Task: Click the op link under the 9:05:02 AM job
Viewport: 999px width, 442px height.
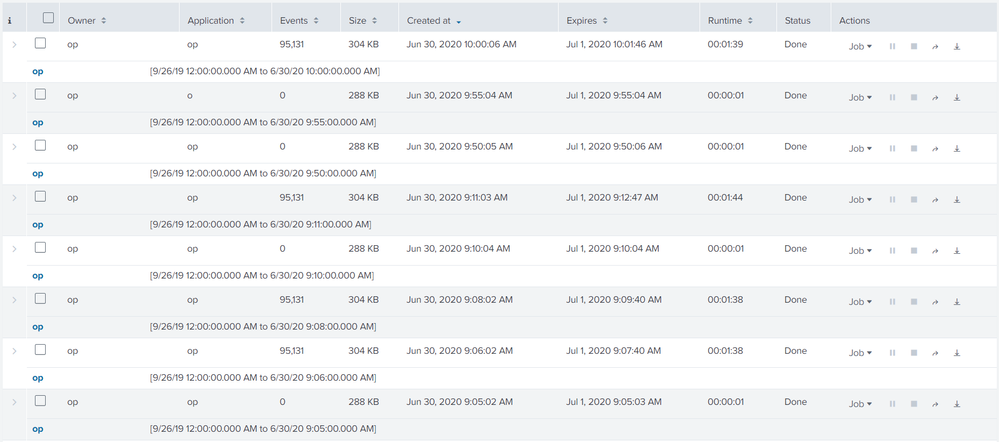Action: (x=38, y=429)
